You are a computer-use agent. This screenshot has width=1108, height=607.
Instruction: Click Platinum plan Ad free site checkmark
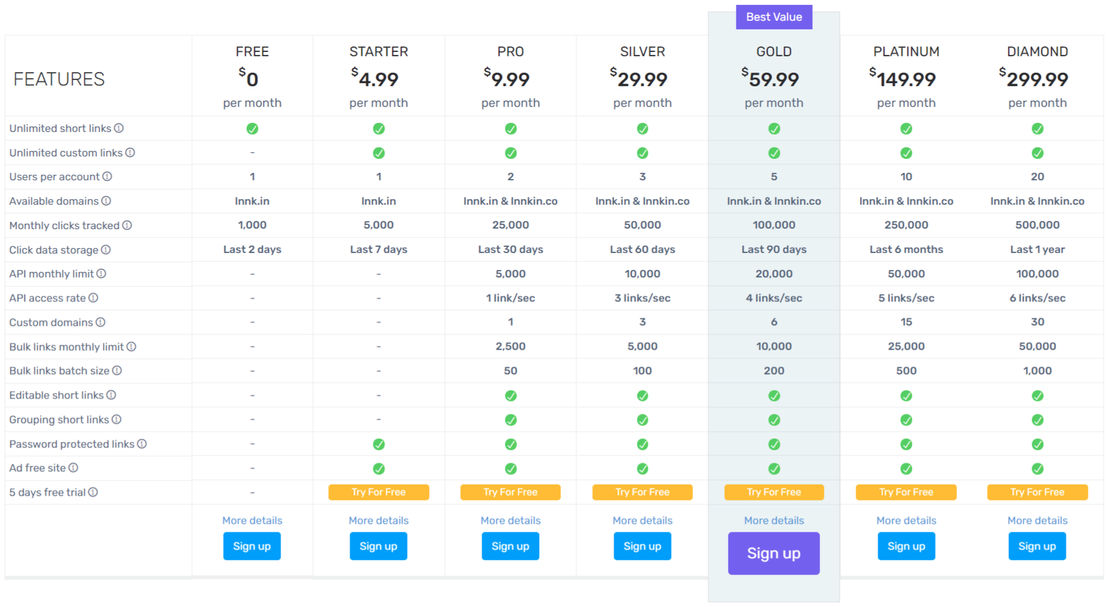pyautogui.click(x=907, y=468)
